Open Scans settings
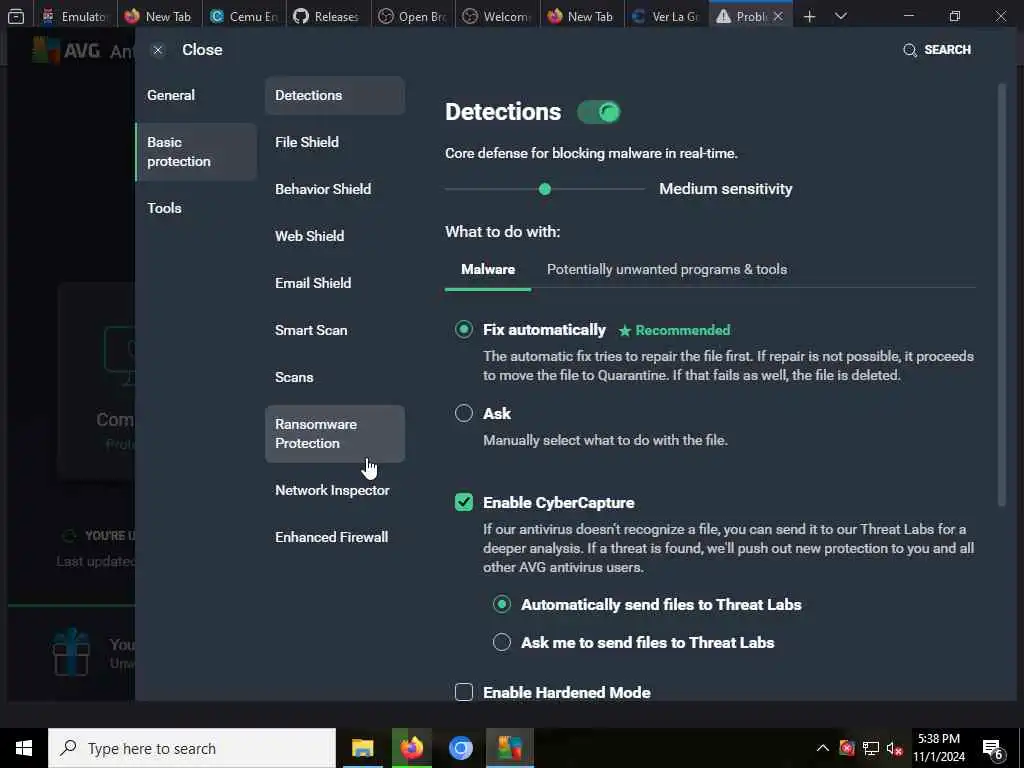This screenshot has height=768, width=1024. click(335, 377)
